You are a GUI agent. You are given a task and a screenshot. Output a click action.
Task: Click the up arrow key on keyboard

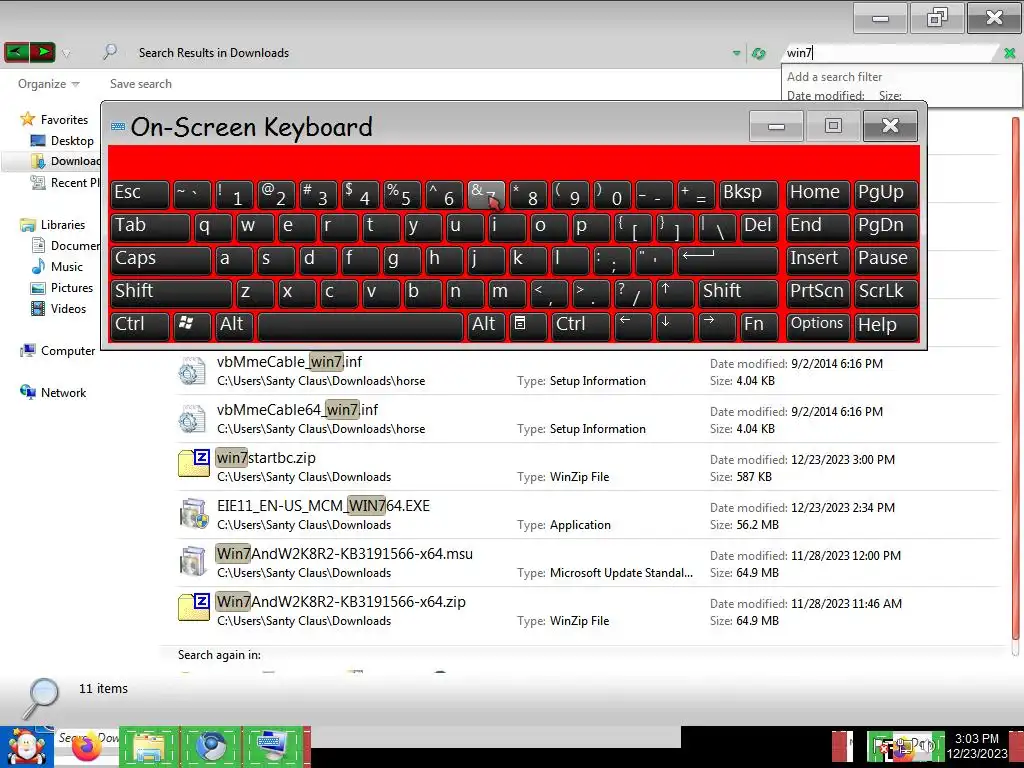675,292
